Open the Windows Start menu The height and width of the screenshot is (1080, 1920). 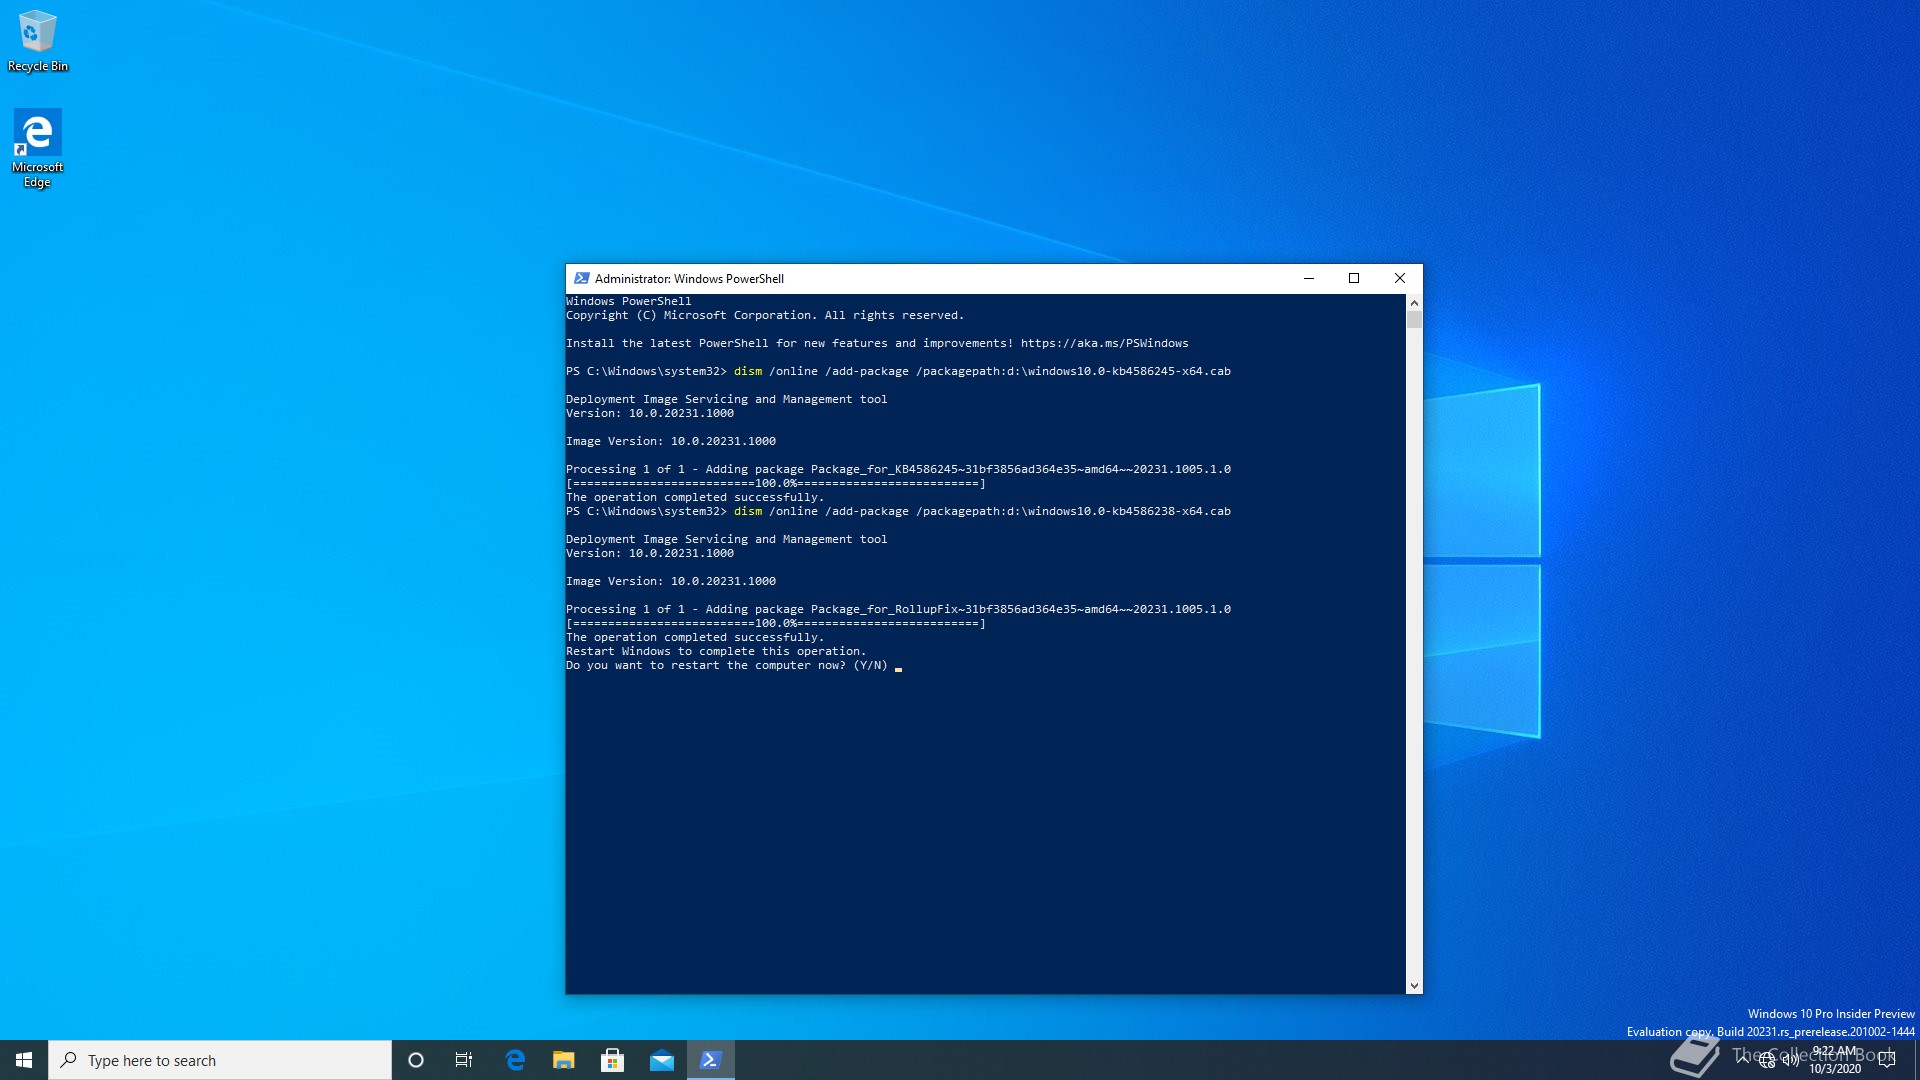pos(24,1060)
